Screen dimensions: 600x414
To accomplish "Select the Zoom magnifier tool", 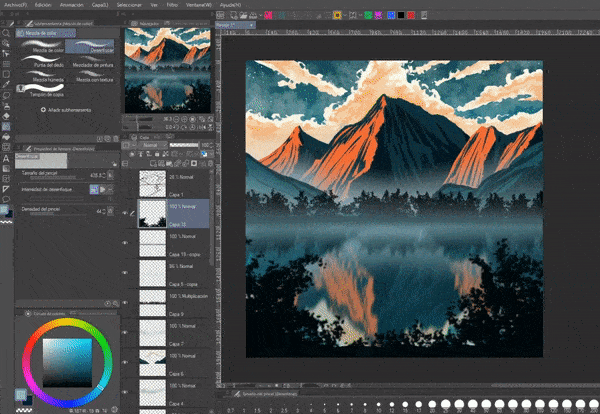I will (x=6, y=33).
